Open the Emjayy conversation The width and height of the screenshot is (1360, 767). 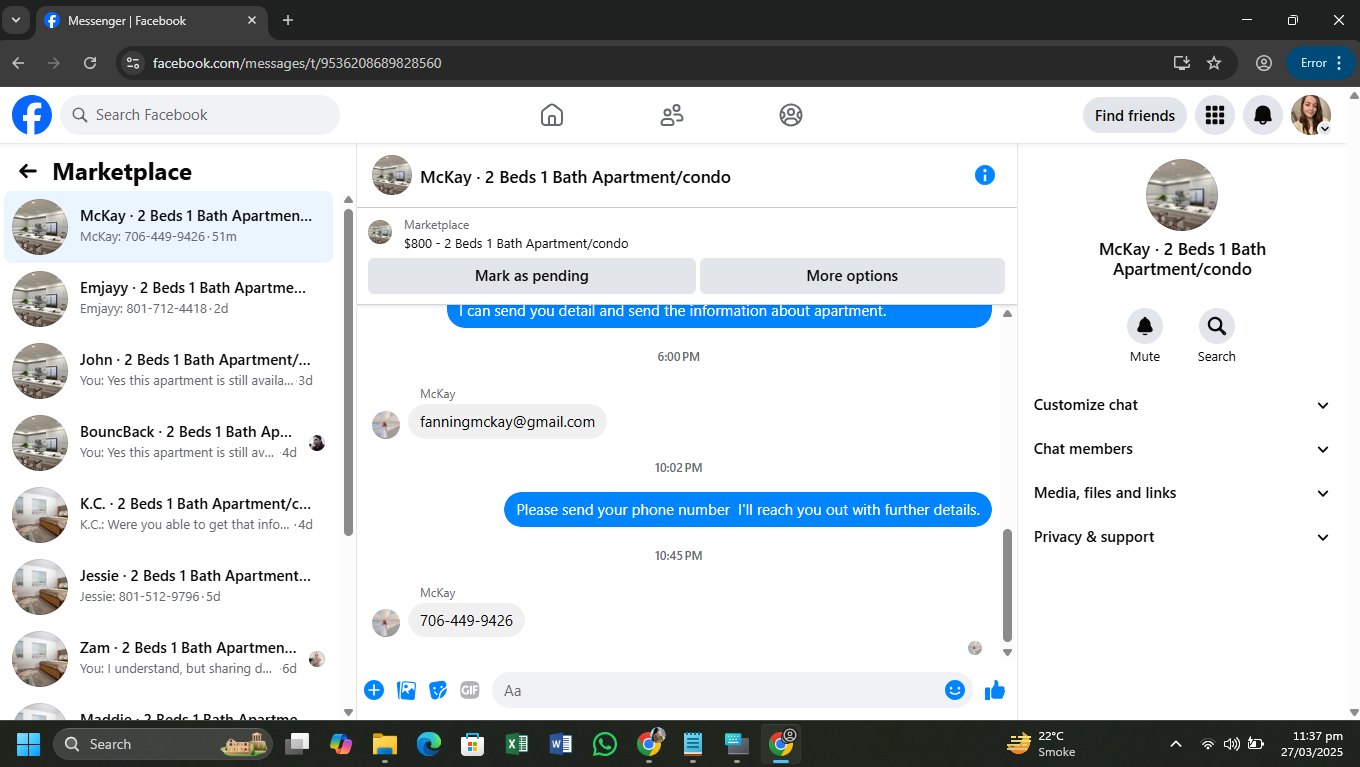[168, 299]
